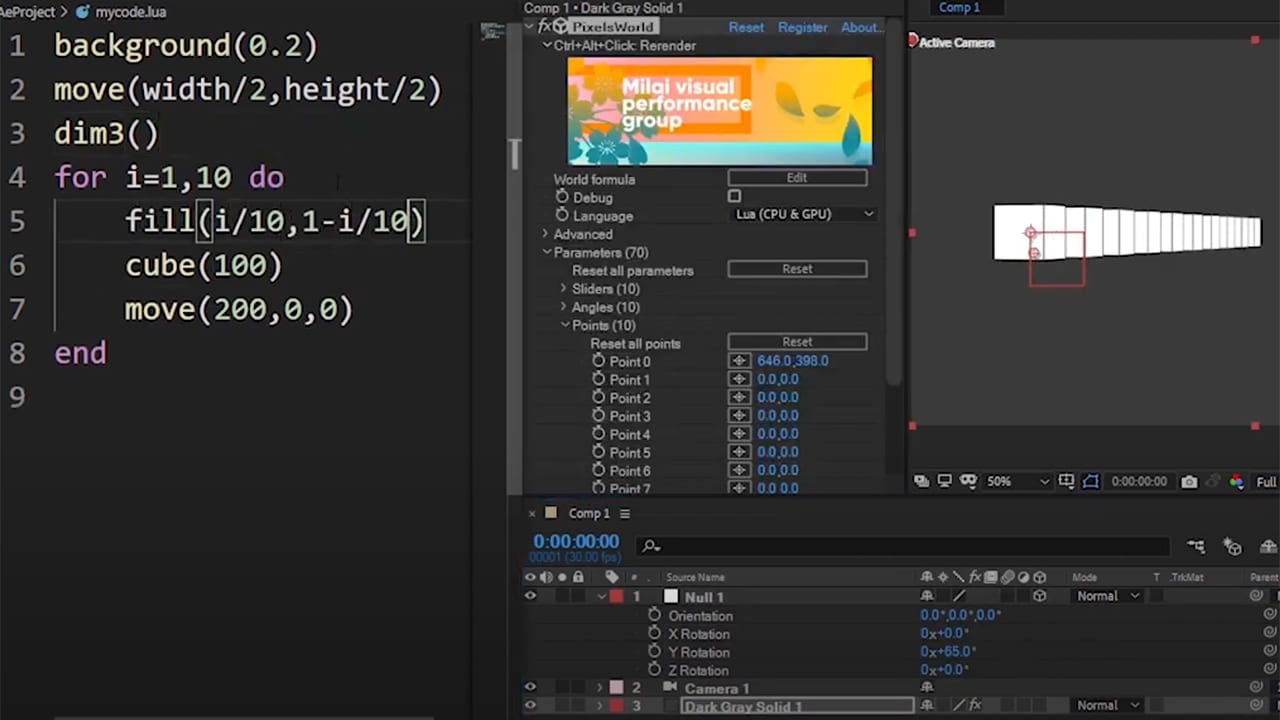
Task: Click the snapshot camera icon in viewer
Action: [1189, 481]
